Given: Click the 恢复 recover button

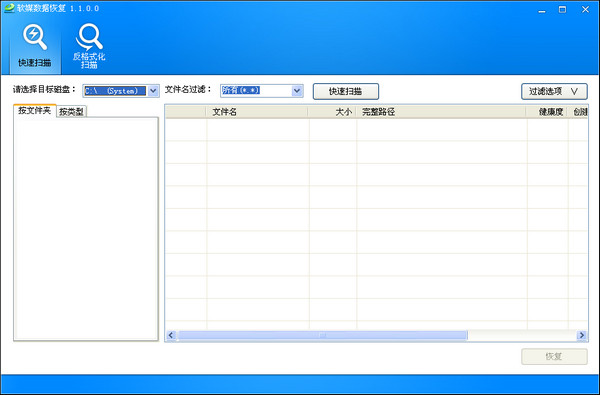Looking at the screenshot, I should click(554, 356).
